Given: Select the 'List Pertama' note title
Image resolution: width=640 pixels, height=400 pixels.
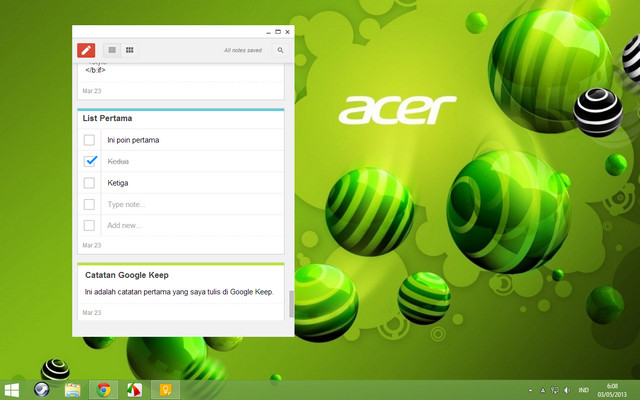Looking at the screenshot, I should click(107, 118).
